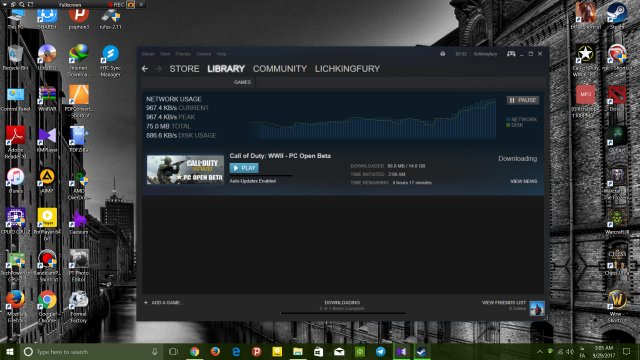Show hidden tray icons chevron
The height and width of the screenshot is (360, 640).
(x=540, y=351)
